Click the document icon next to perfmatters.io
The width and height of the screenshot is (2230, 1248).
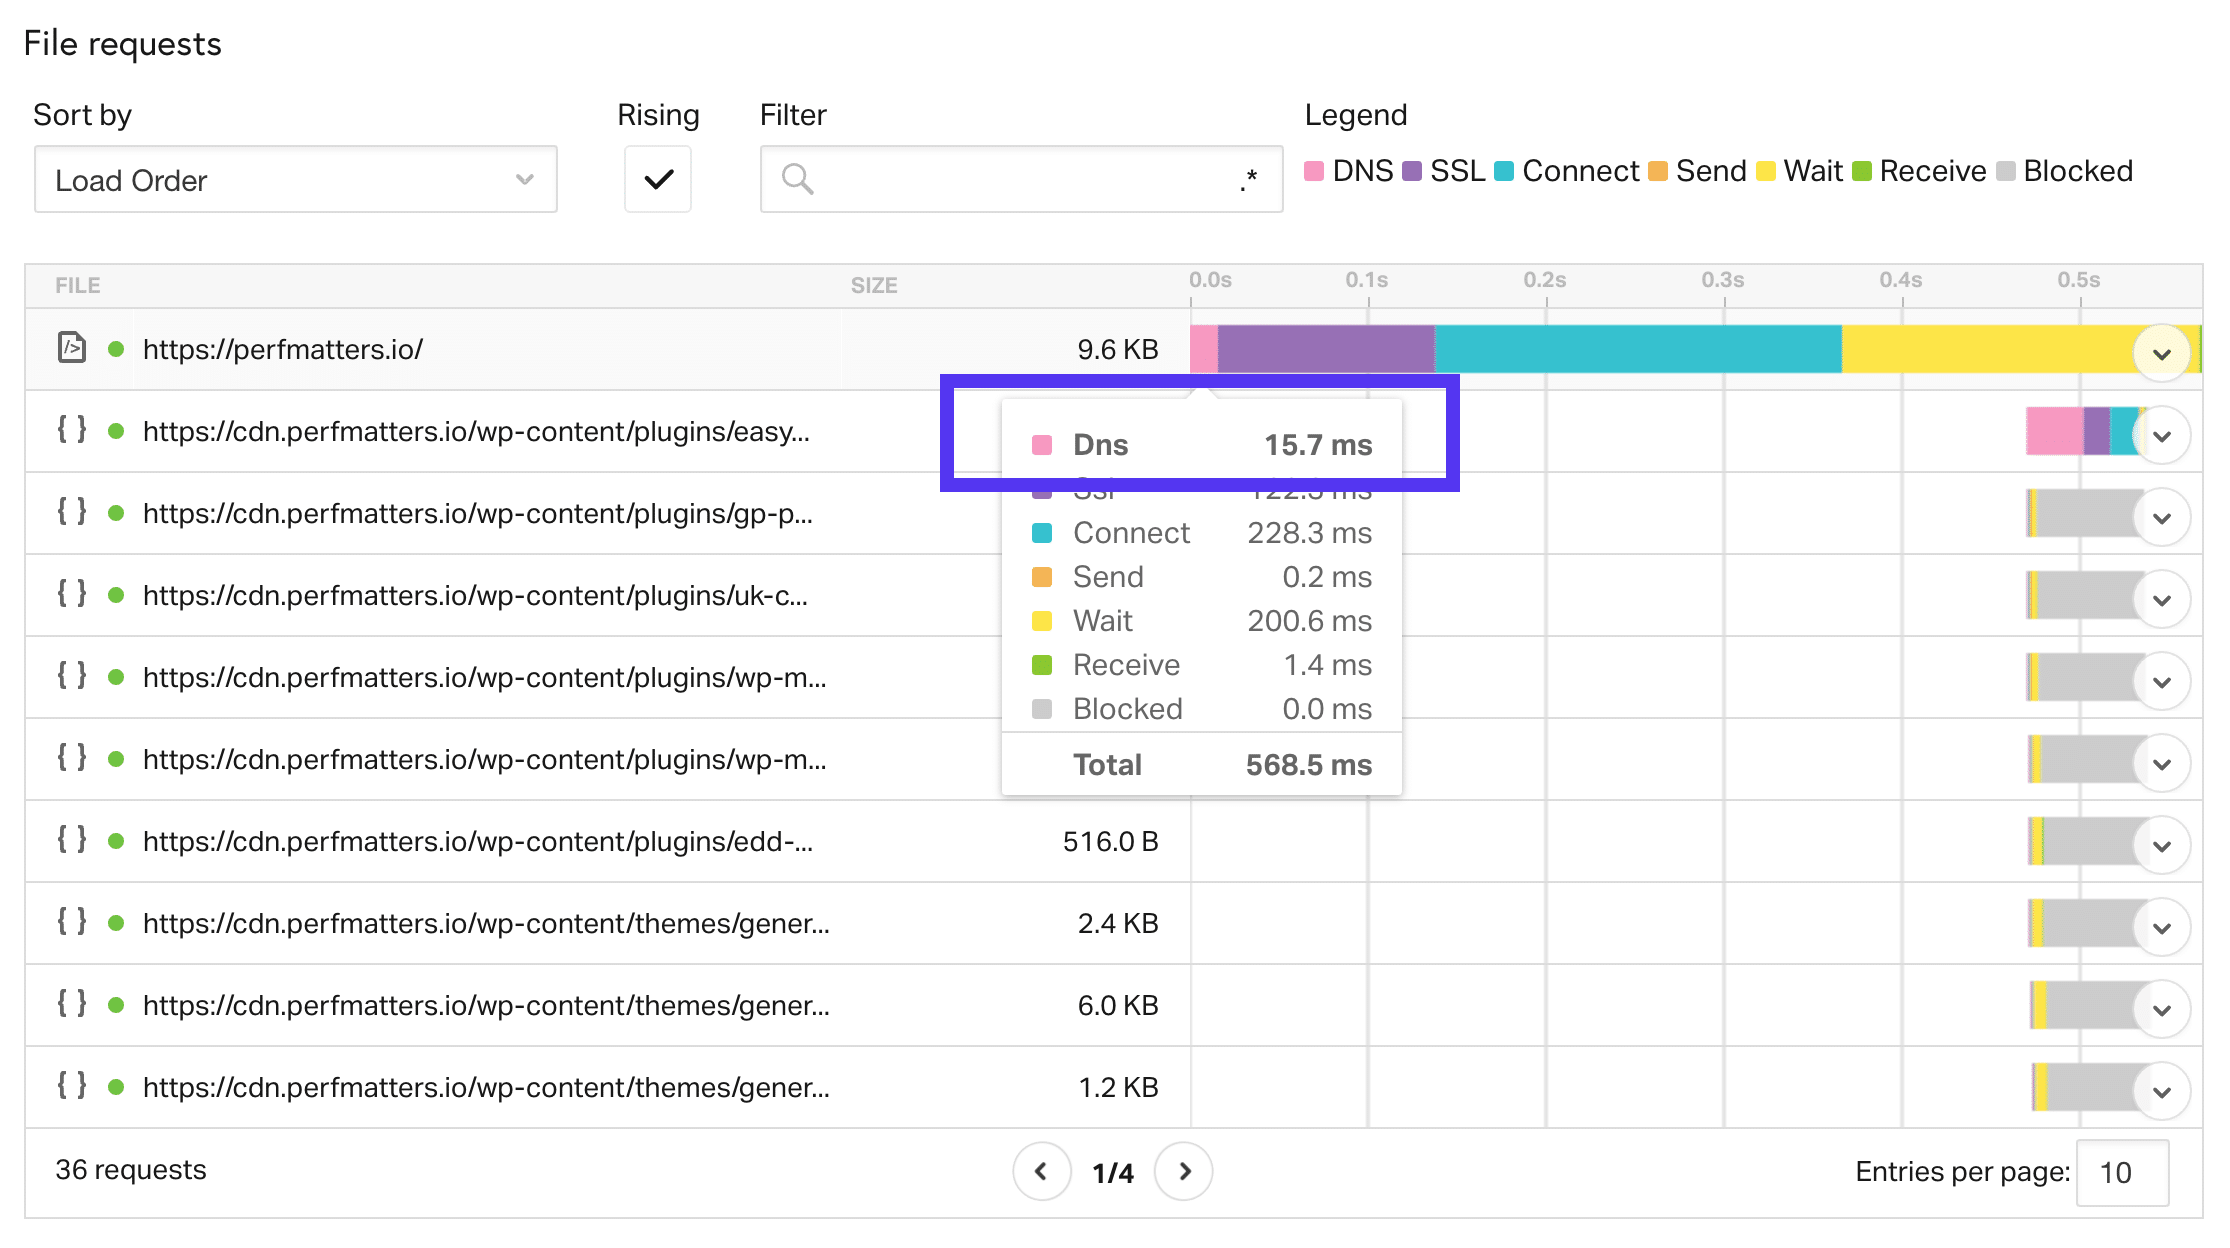click(71, 349)
